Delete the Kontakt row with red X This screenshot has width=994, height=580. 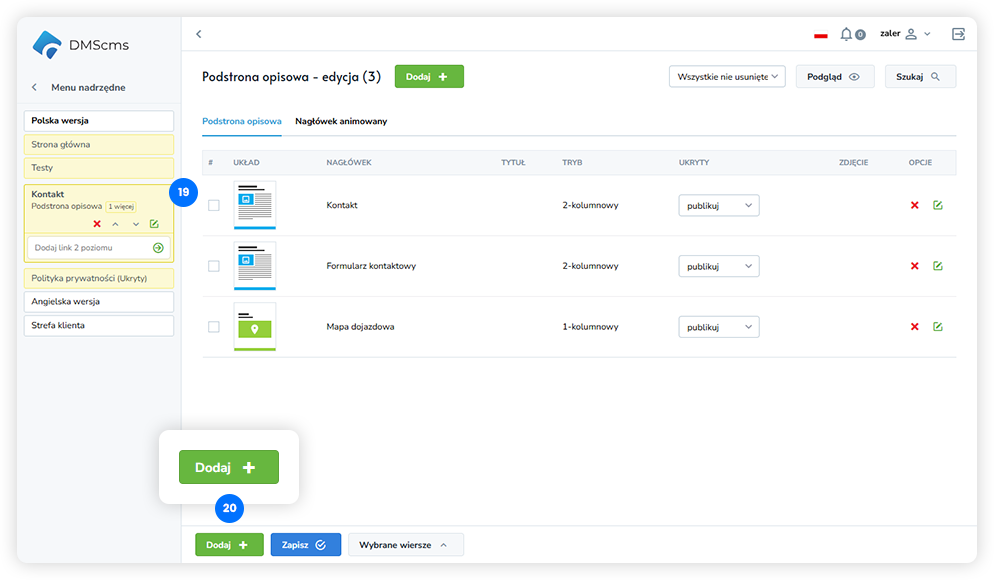coord(914,205)
